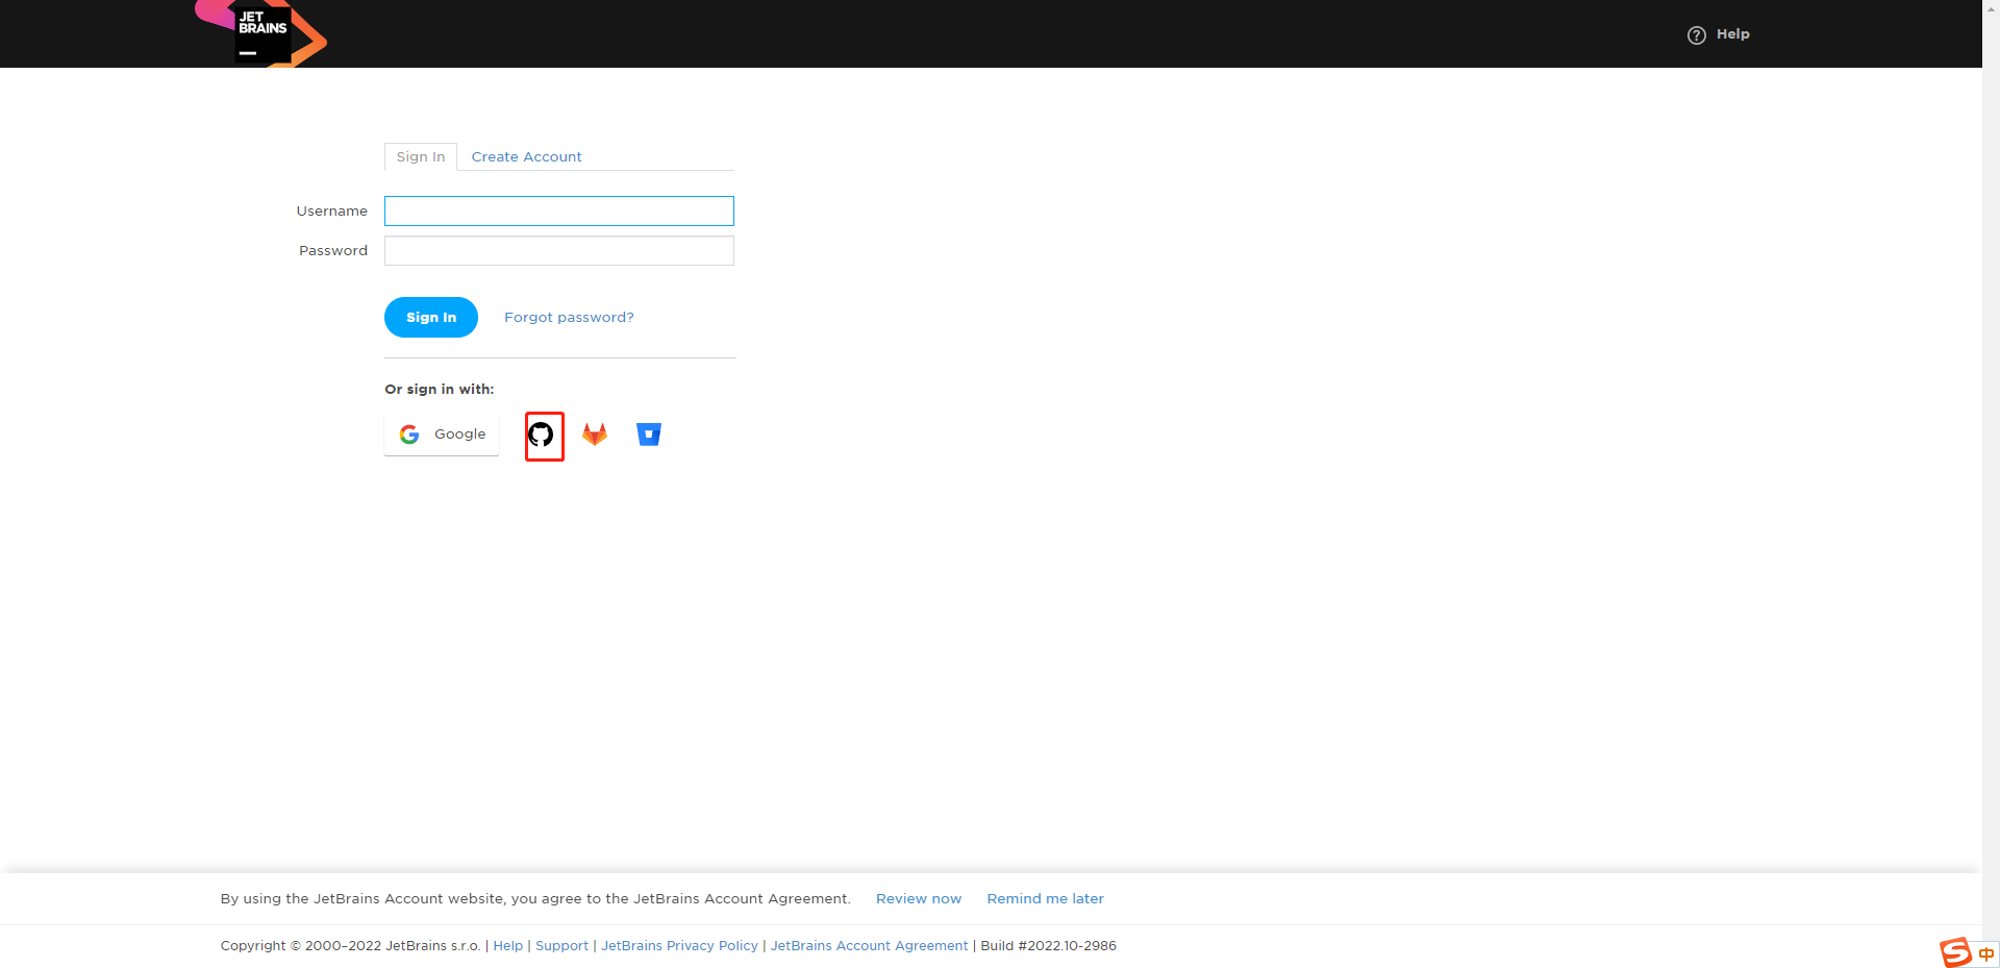Focus the Username input field

click(558, 211)
